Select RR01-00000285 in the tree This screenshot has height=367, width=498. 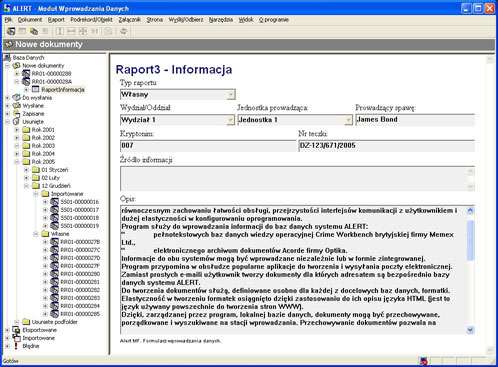tap(80, 314)
